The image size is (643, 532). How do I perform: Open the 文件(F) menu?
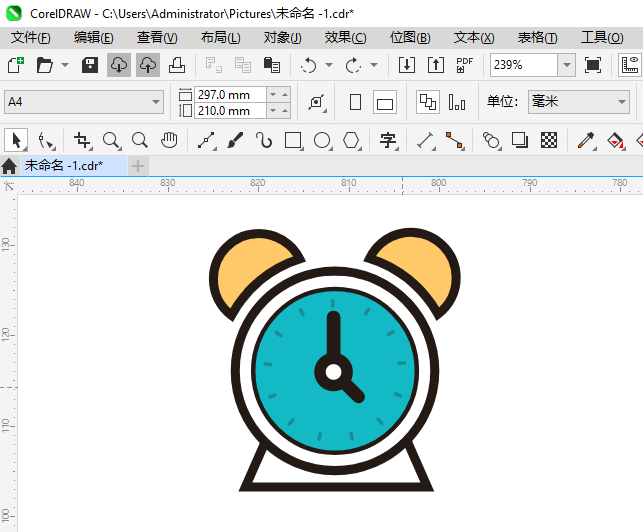(x=31, y=38)
